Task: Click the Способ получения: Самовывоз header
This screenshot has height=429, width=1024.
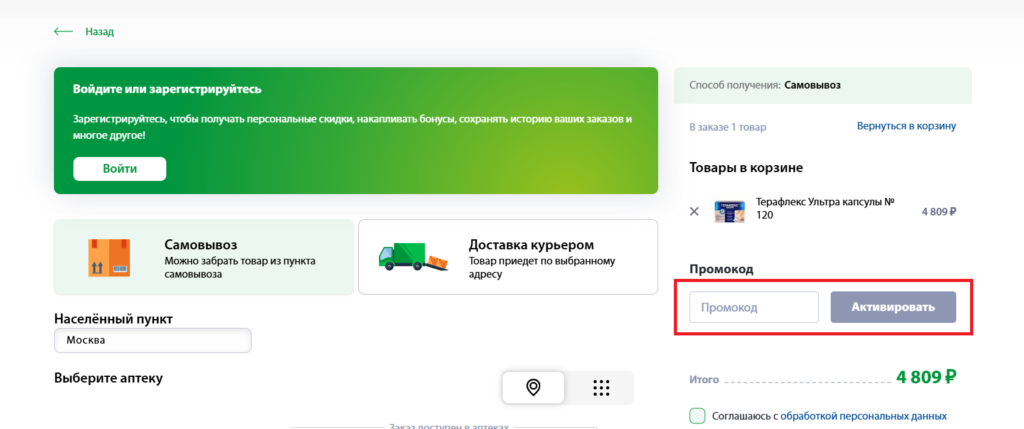Action: pos(823,85)
